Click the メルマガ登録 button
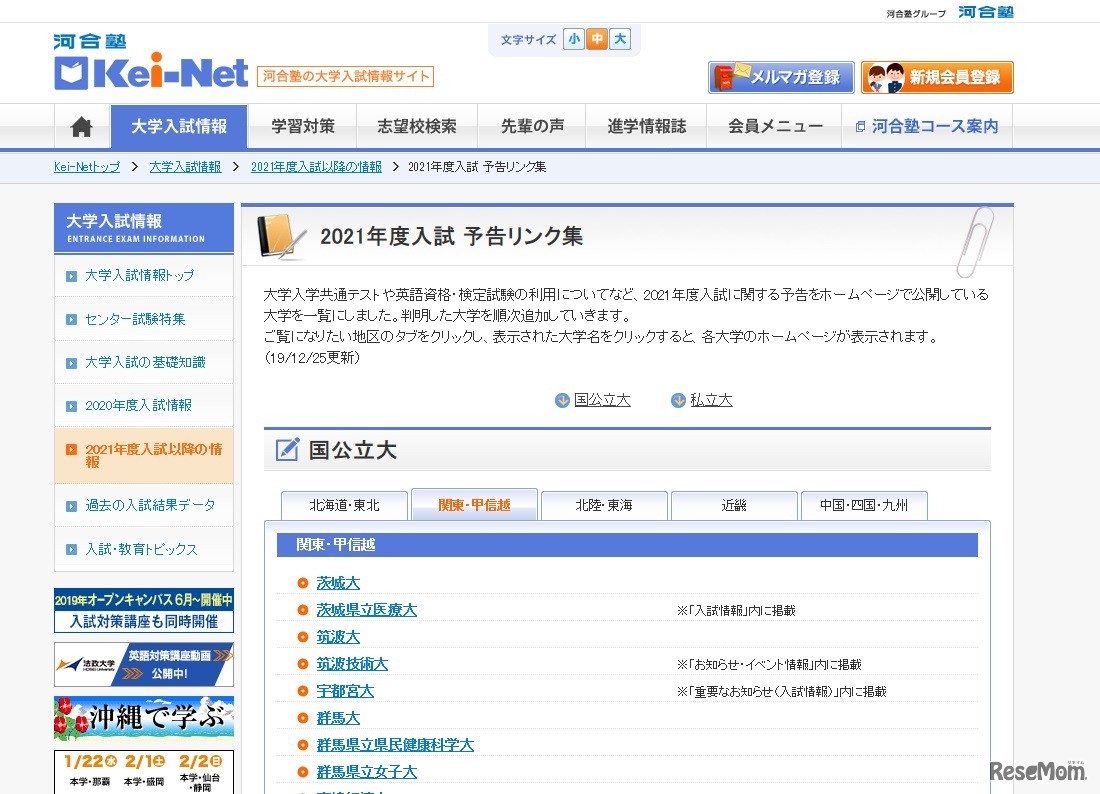 tap(780, 76)
